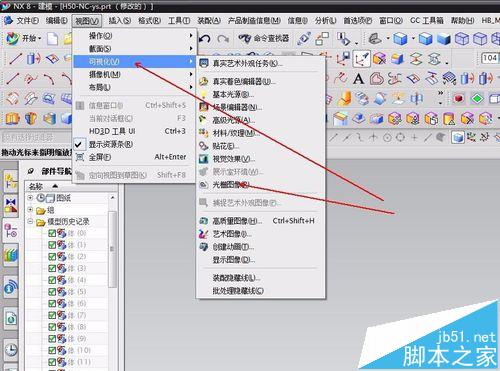Click the heart-shaped curve icon next to A

coord(377,79)
